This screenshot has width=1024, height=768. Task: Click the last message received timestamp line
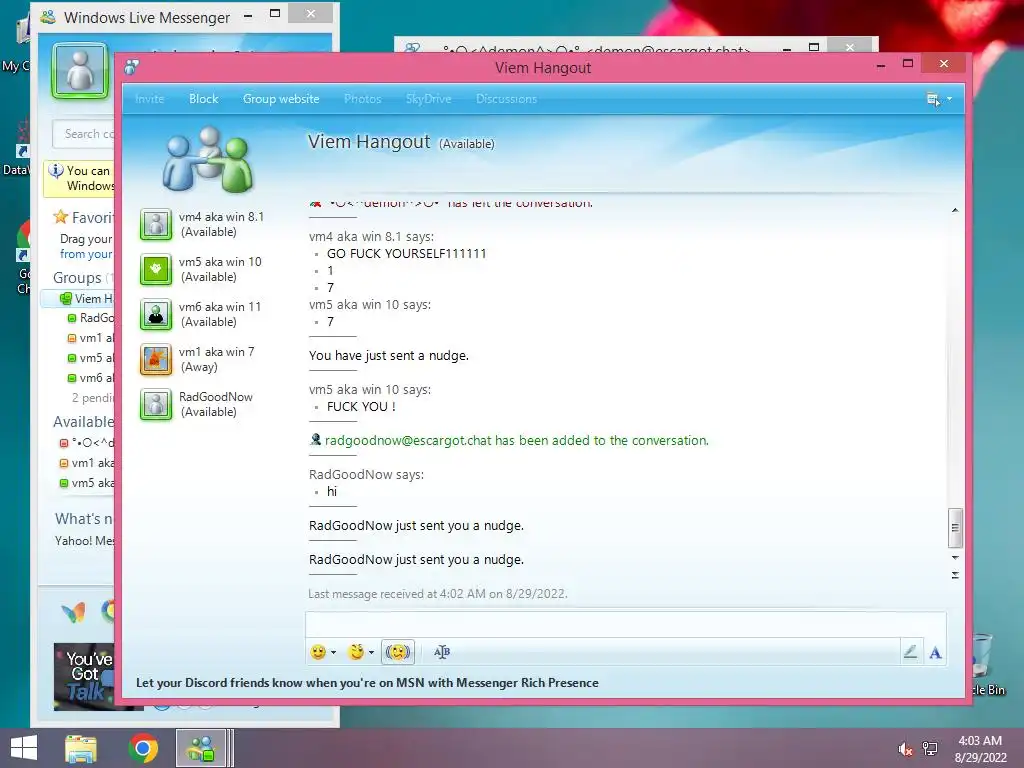point(438,594)
